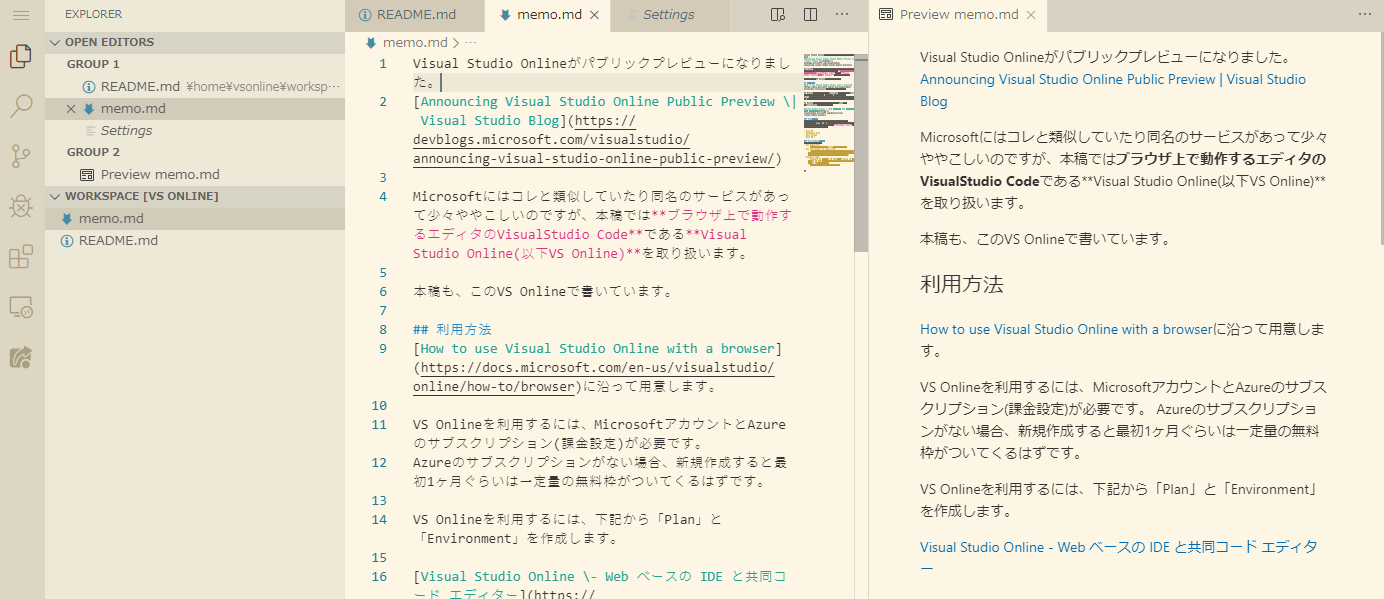Viewport: 1384px width, 599px height.
Task: Collapse the Open Editors section
Action: (x=195, y=42)
